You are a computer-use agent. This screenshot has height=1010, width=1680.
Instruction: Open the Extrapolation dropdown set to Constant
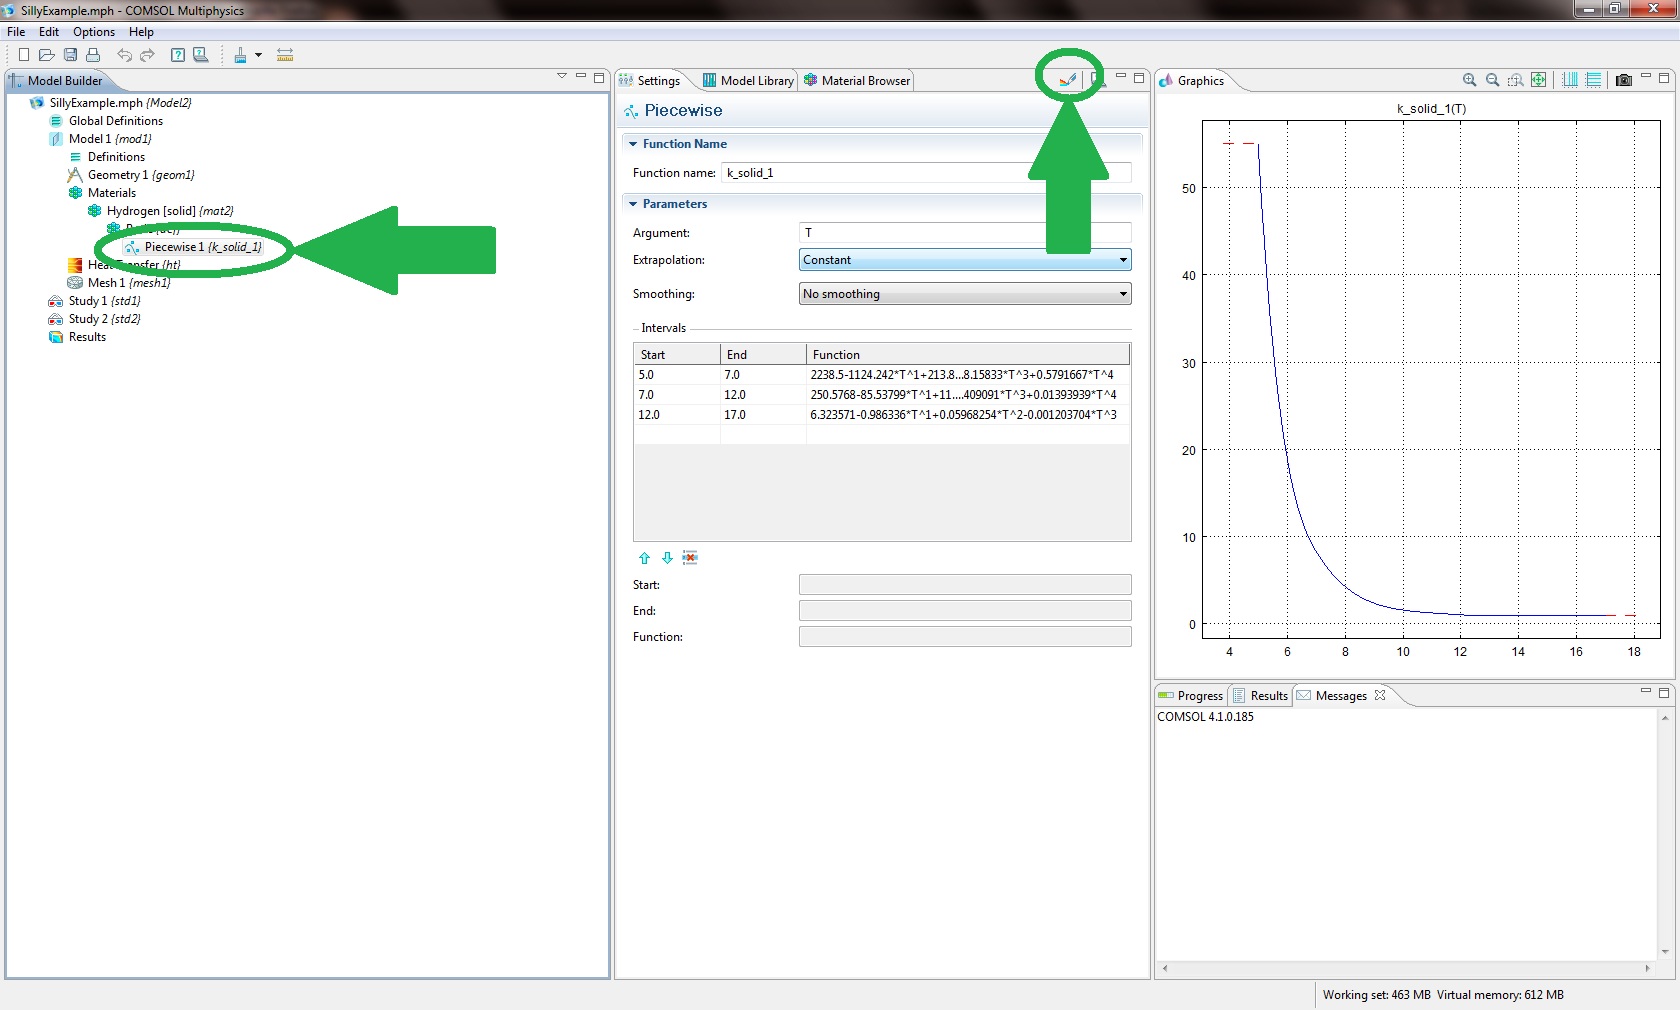(964, 260)
